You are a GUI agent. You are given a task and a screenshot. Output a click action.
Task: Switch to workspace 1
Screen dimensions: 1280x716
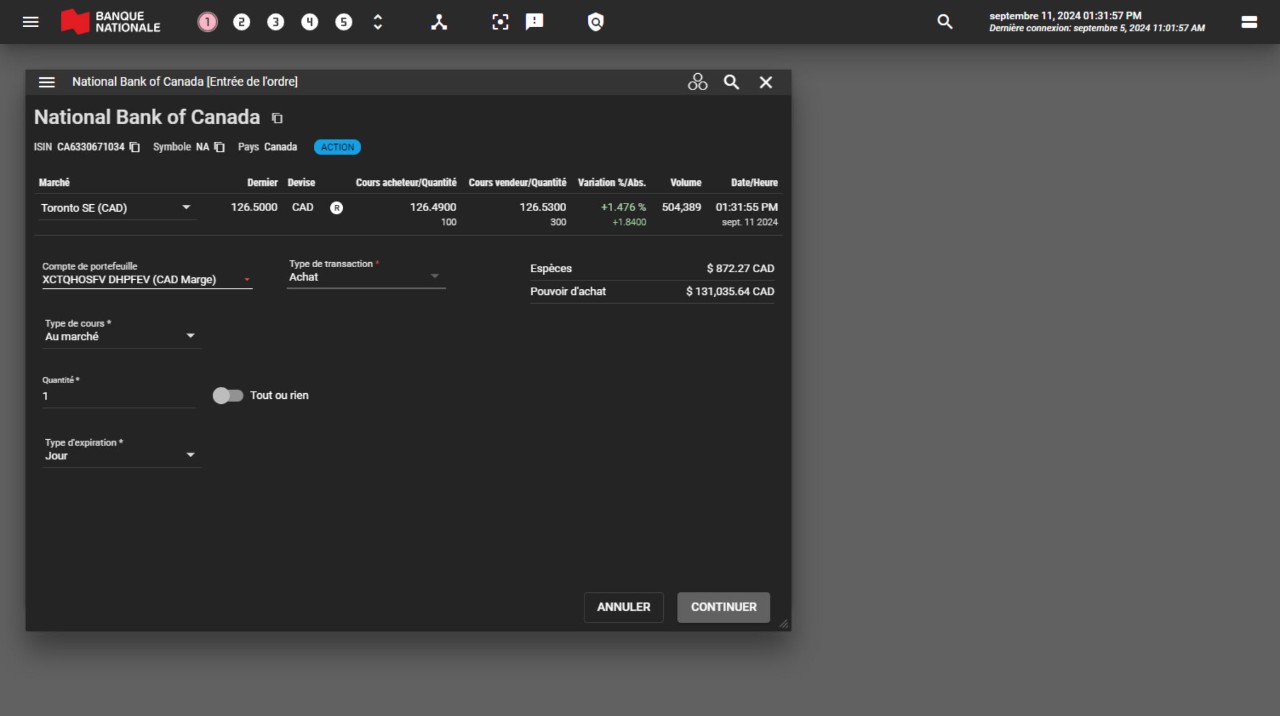click(208, 22)
